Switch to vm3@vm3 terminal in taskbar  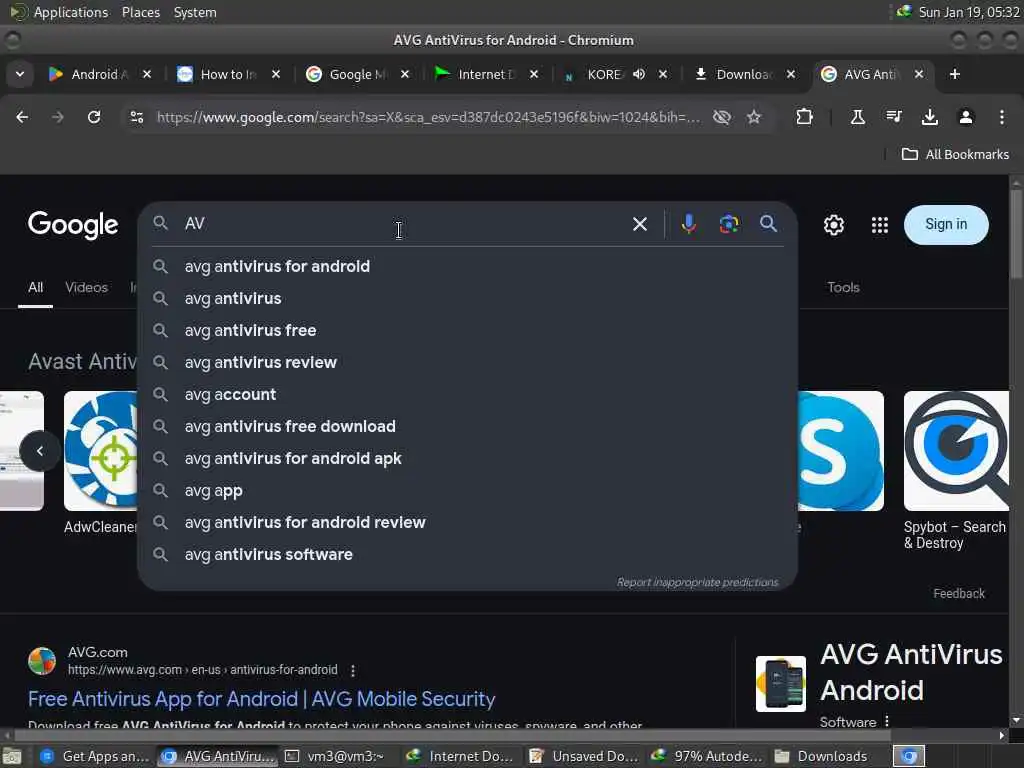pyautogui.click(x=338, y=756)
